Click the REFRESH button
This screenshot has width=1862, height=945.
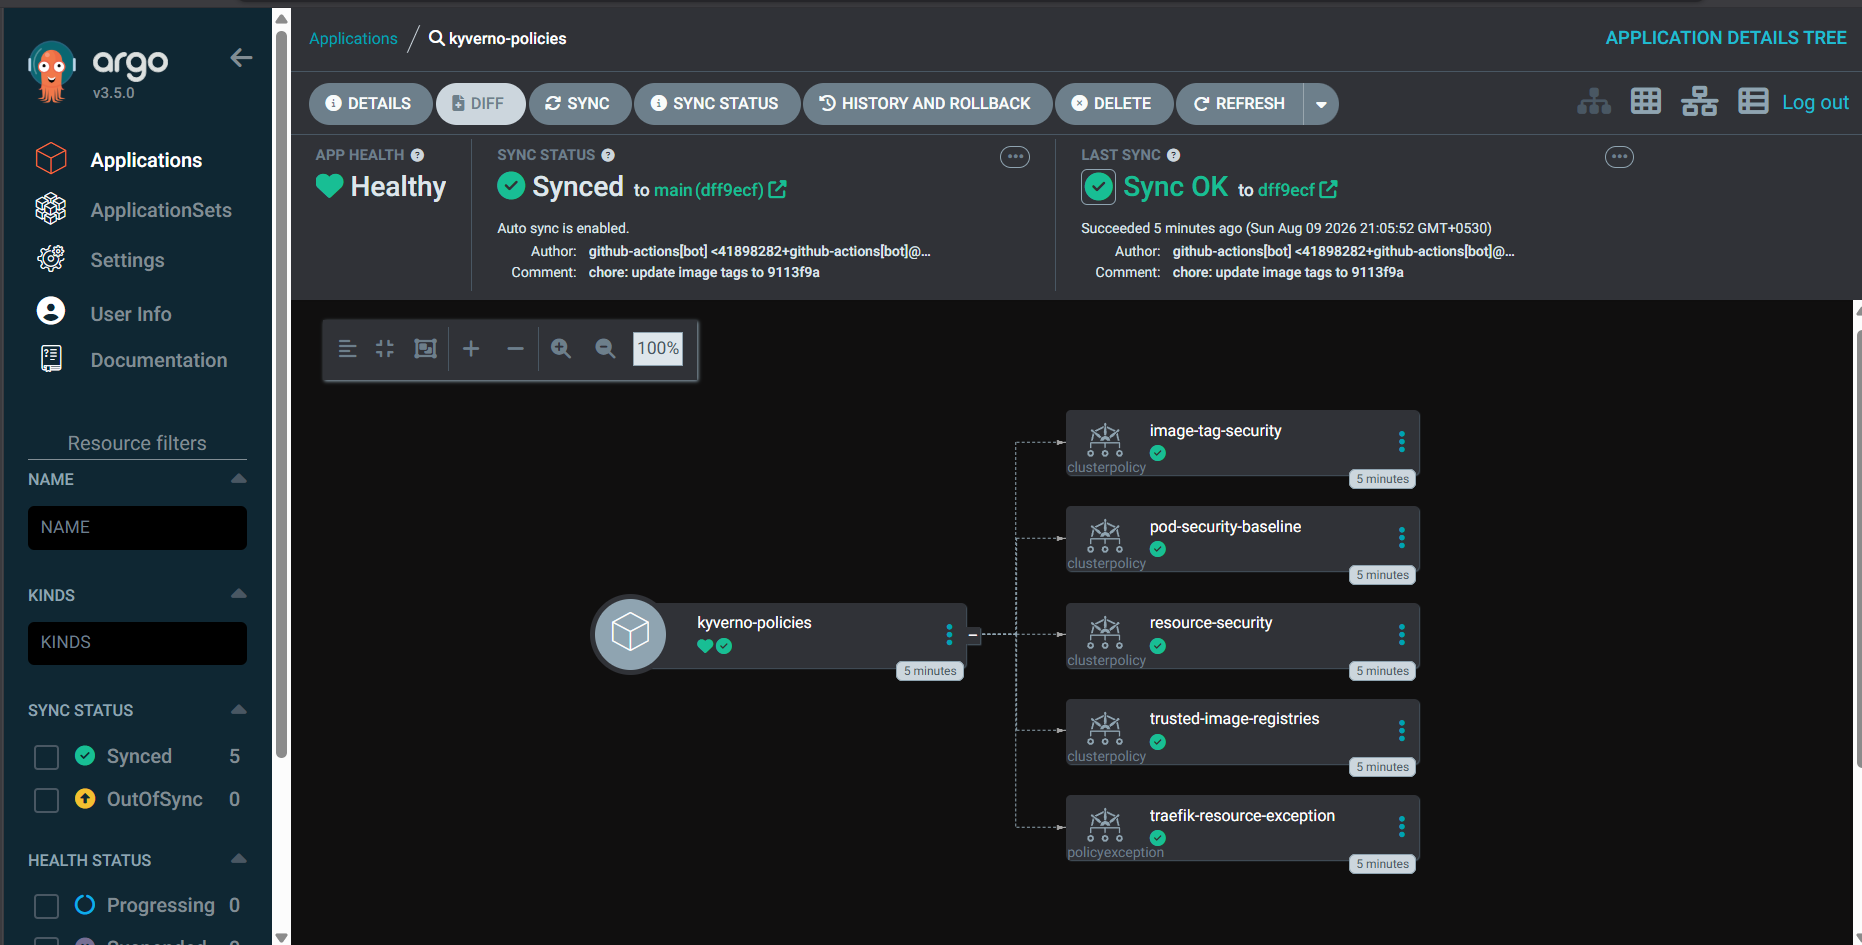point(1240,104)
